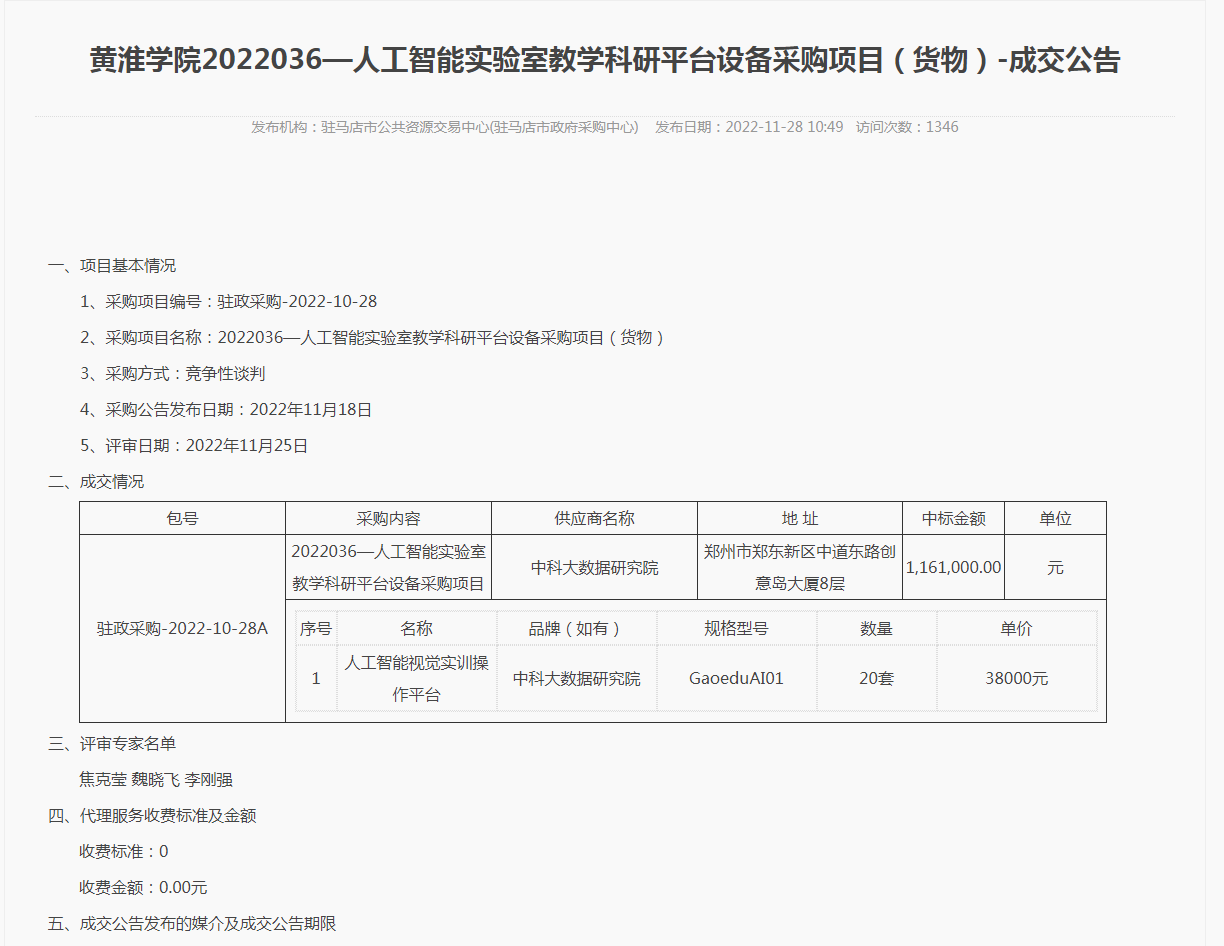The image size is (1224, 946).
Task: Click the project number 驻政采购-2022-10-28 line
Action: pyautogui.click(x=228, y=302)
